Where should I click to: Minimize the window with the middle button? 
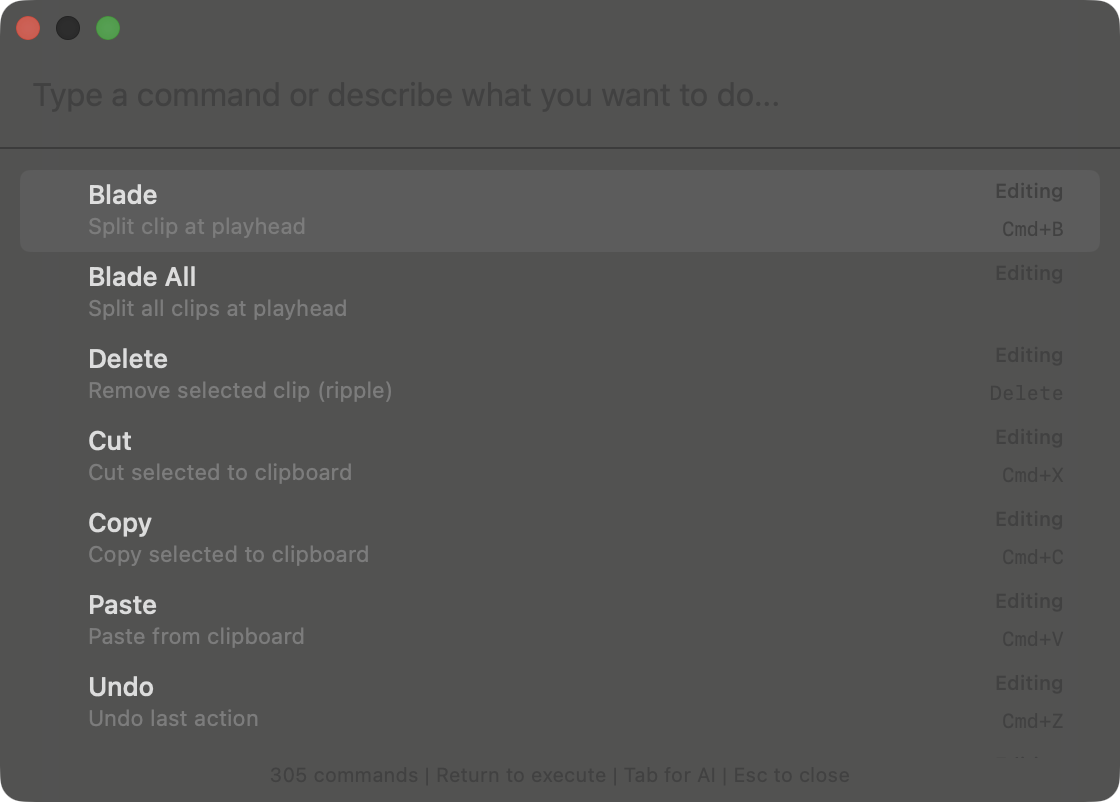pos(68,28)
